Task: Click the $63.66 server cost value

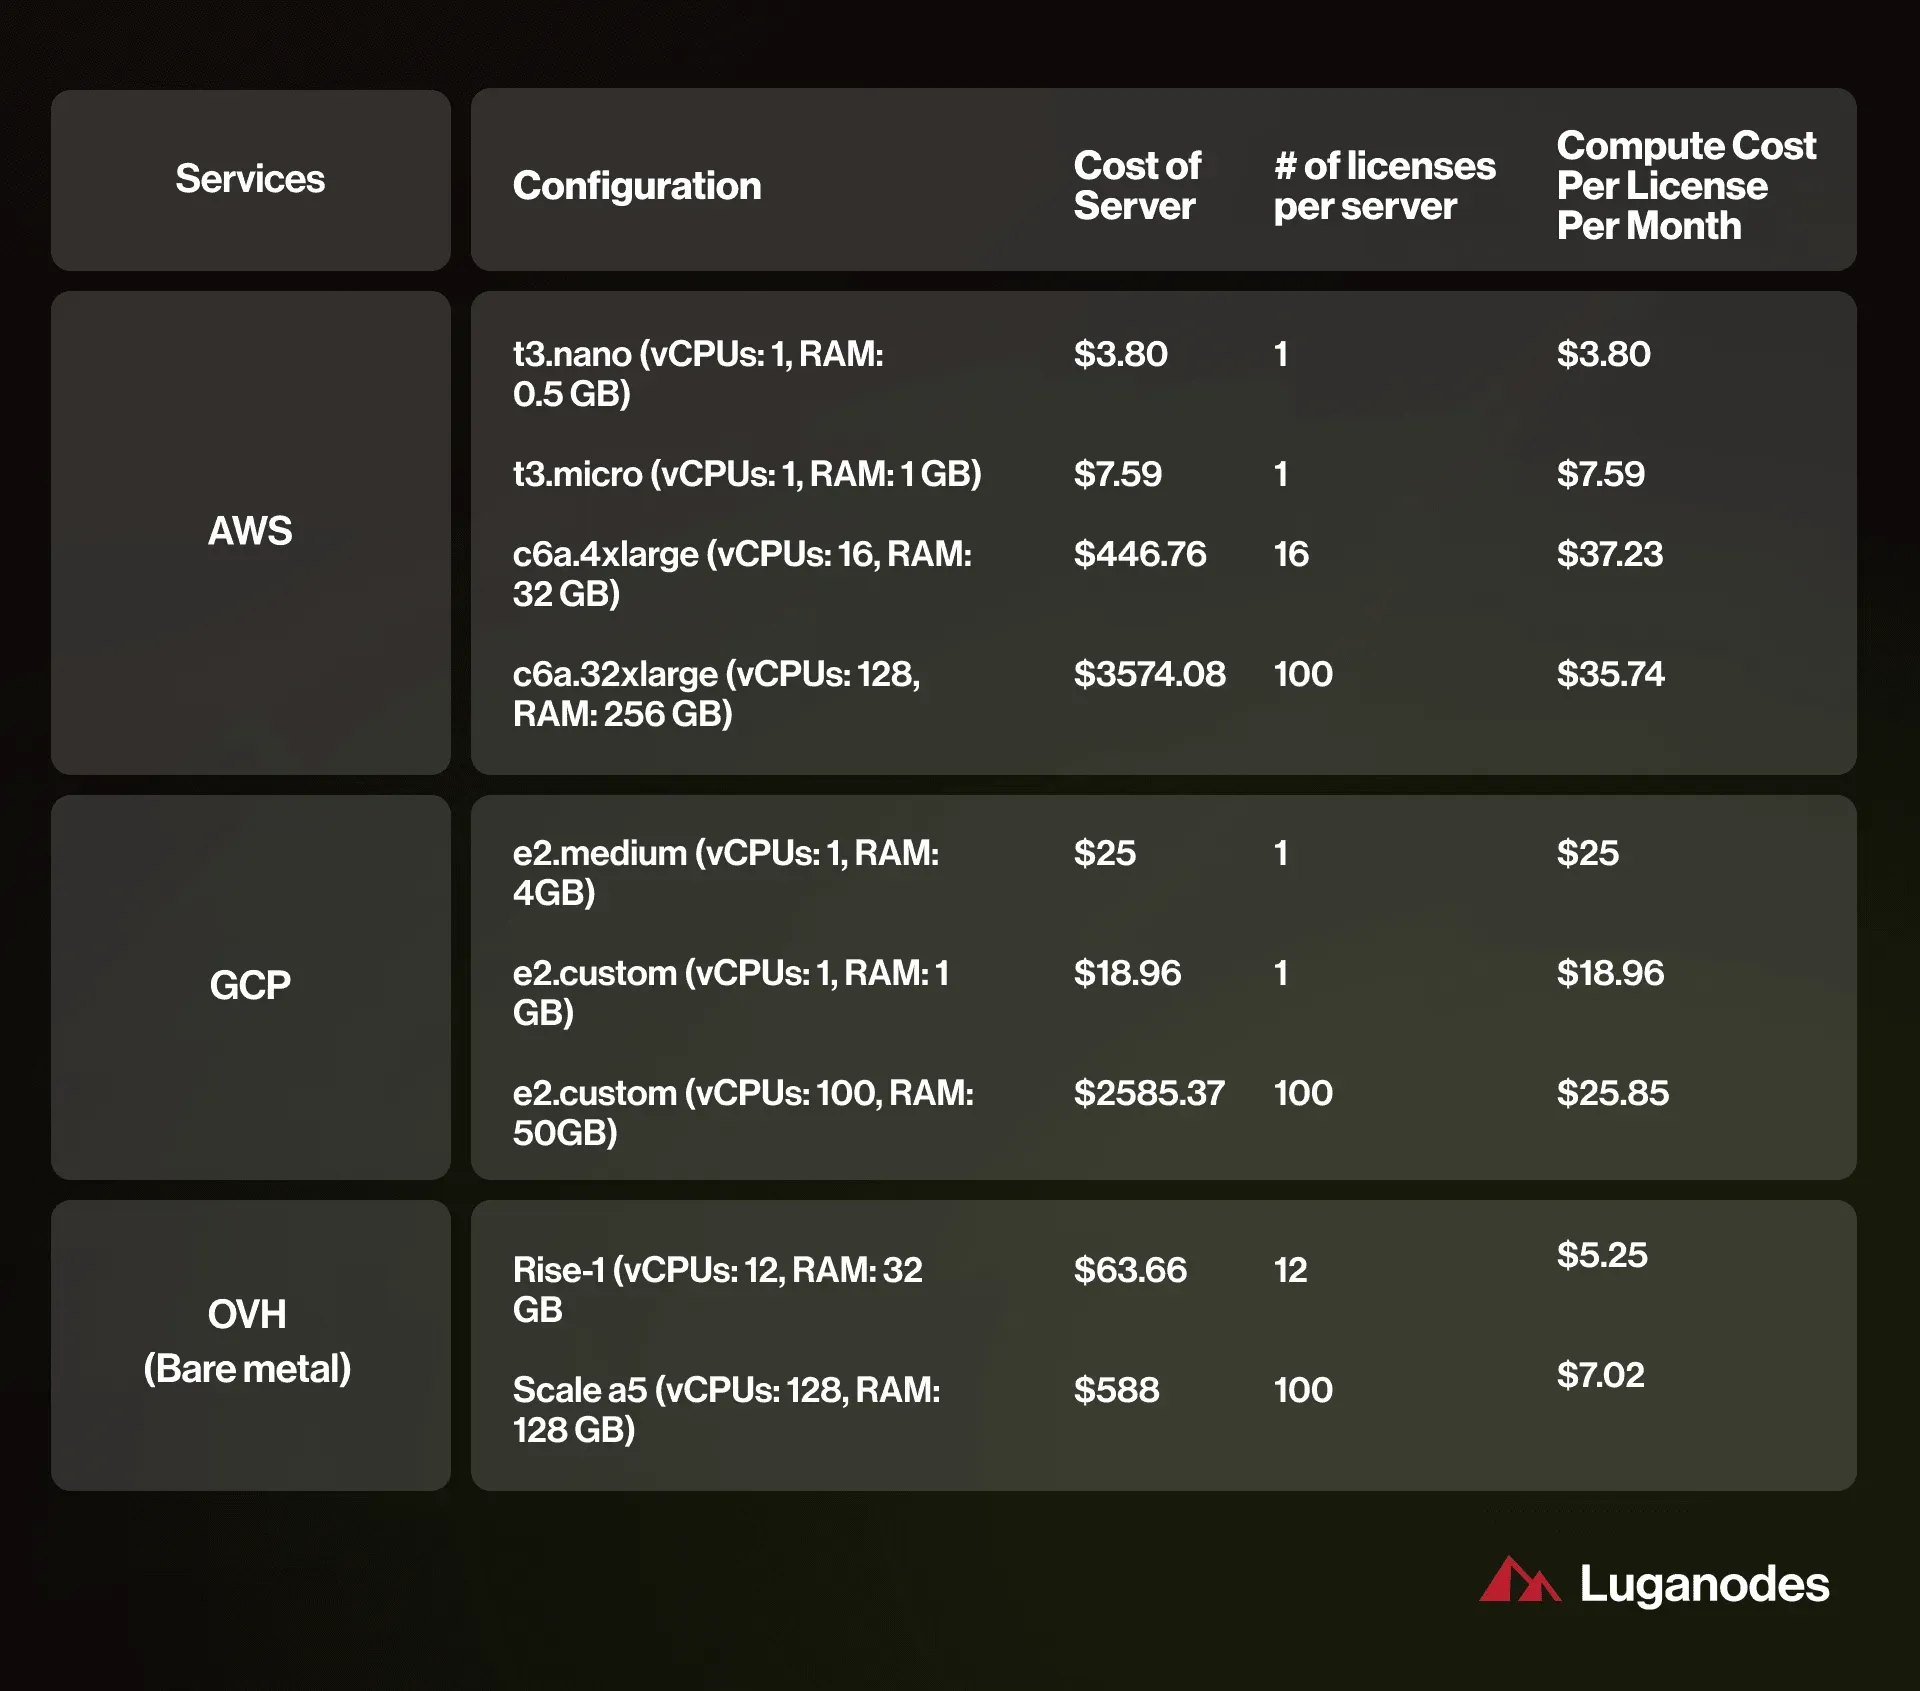Action: 1130,1270
